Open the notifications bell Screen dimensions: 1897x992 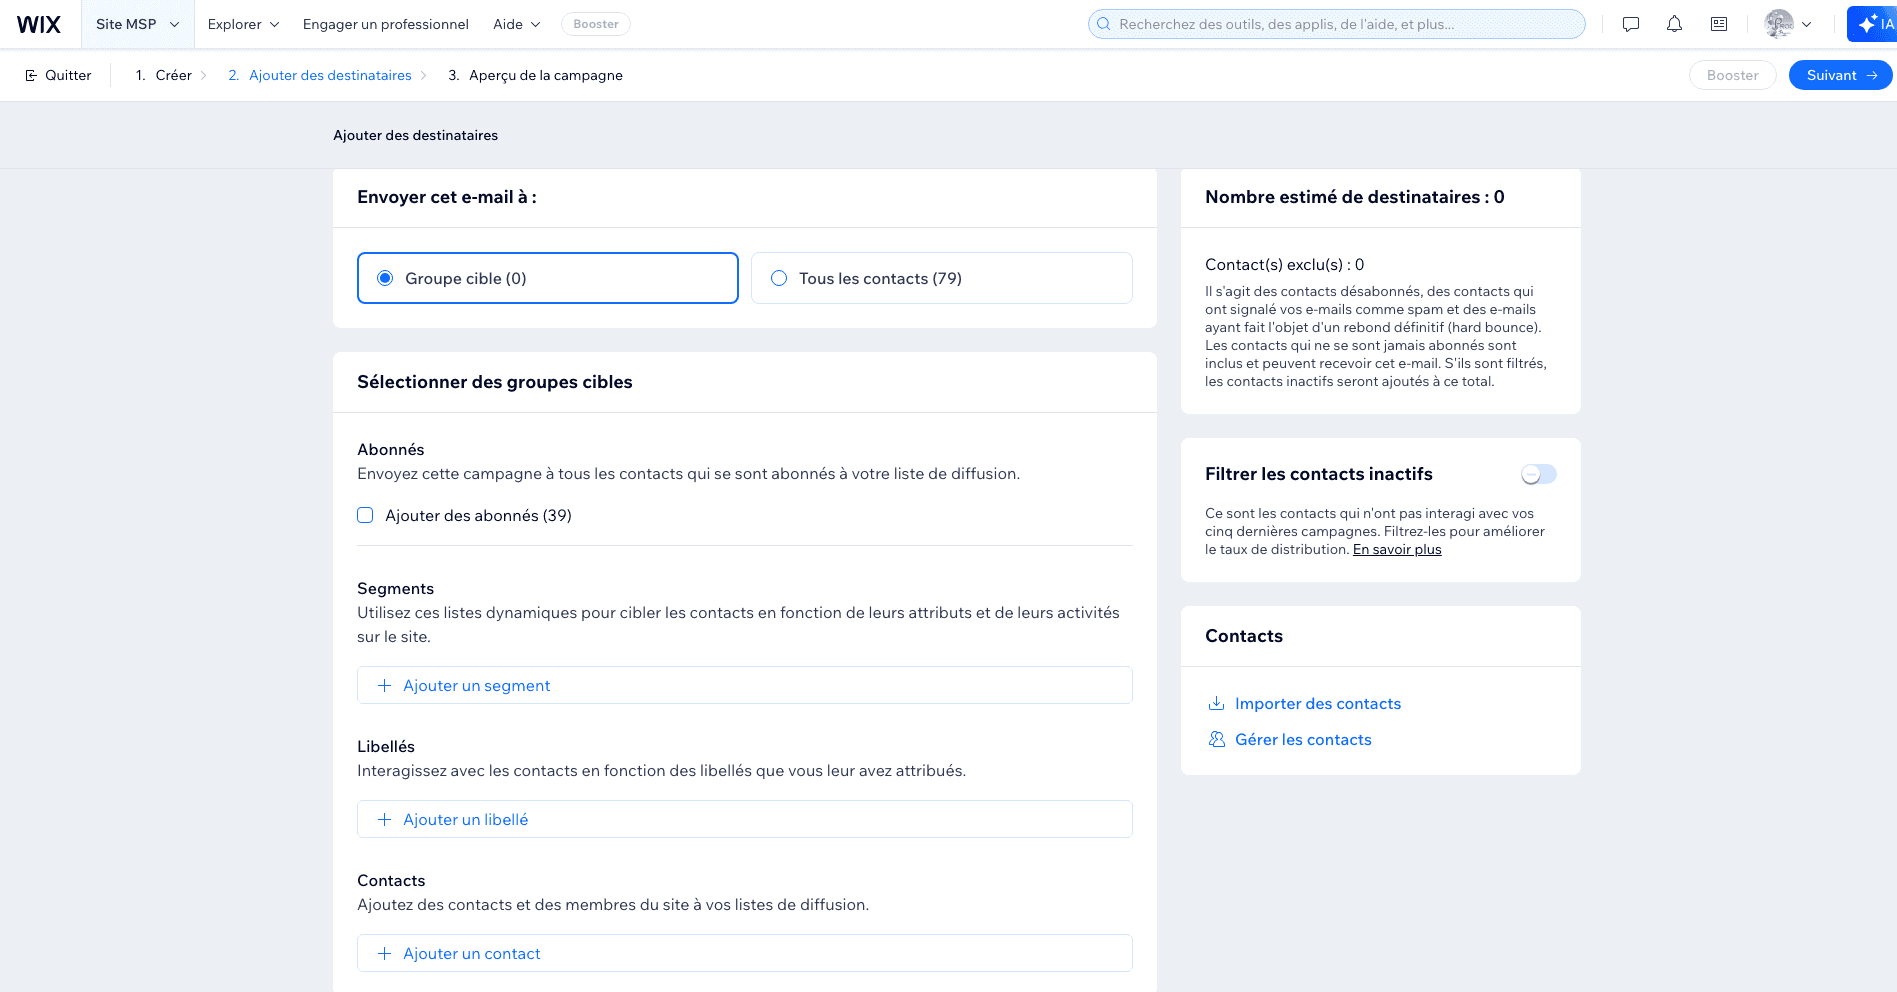click(x=1674, y=24)
